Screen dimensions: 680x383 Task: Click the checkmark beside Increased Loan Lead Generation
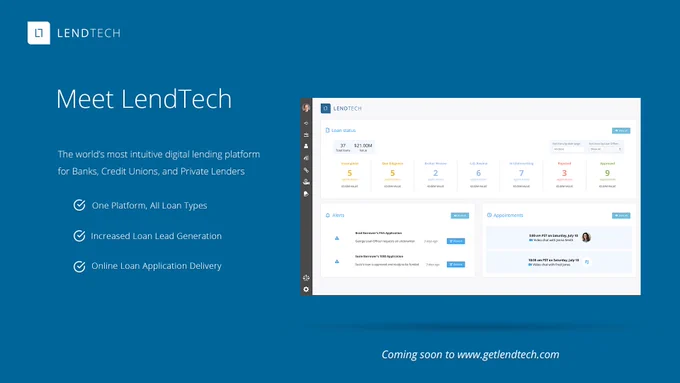[x=79, y=236]
